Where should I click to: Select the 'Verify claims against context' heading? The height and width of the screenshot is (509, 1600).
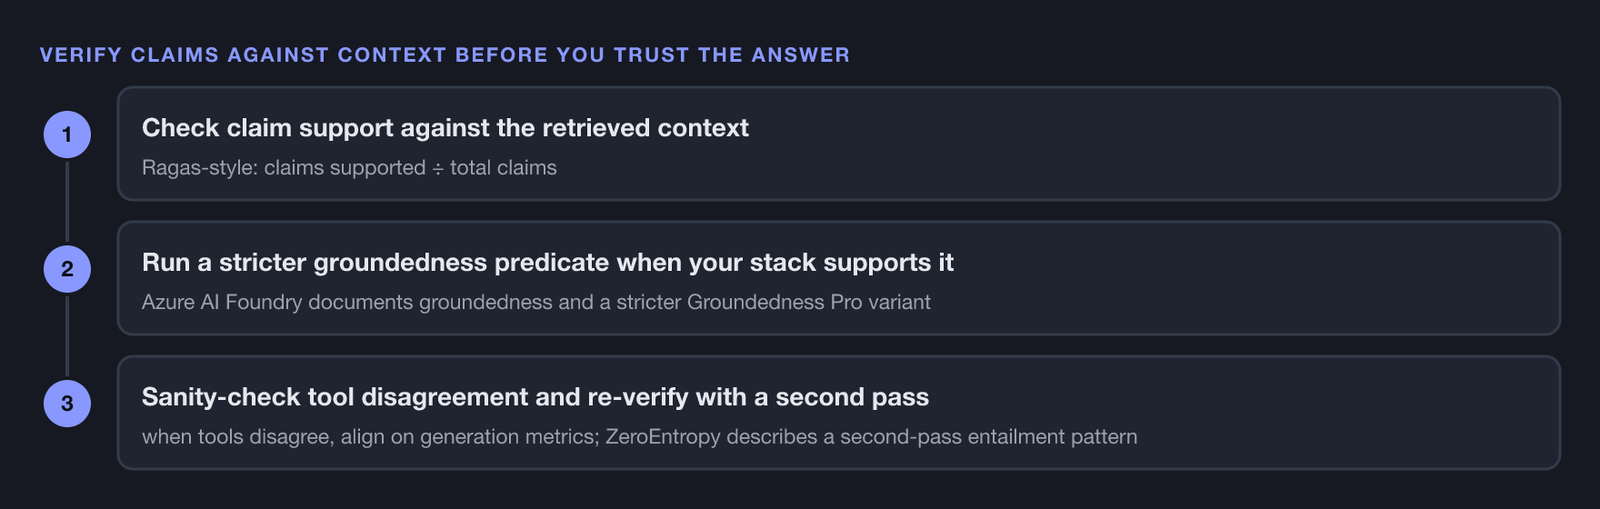tap(445, 55)
